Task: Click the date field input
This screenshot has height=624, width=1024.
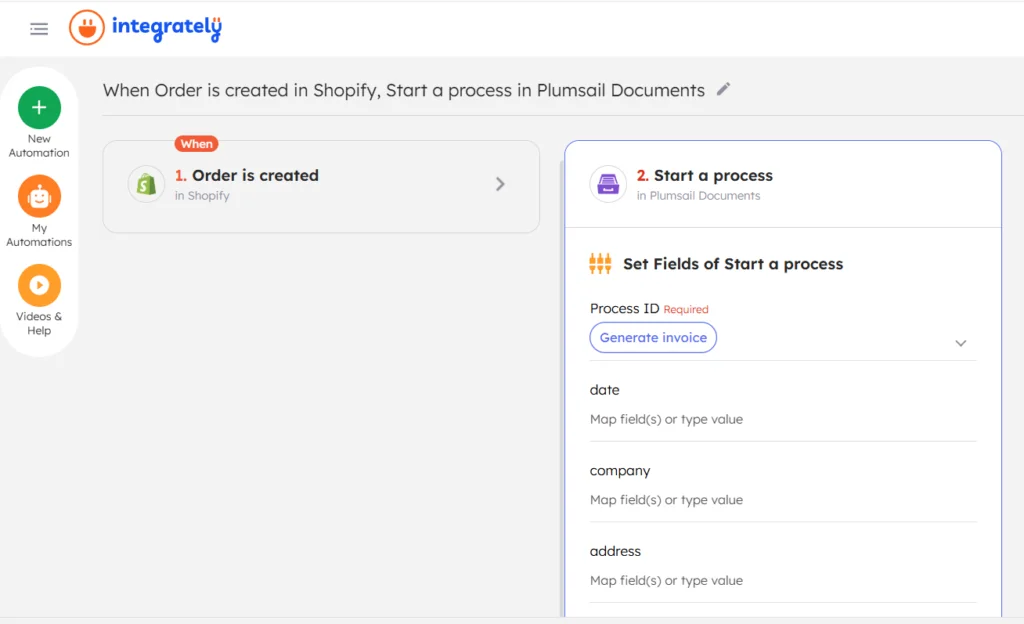Action: click(783, 418)
